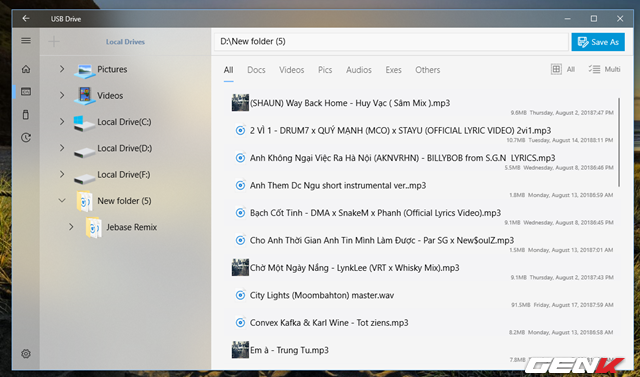Viewport: 640px width, 377px height.
Task: Select the Local Drives sidebar icon
Action: (x=26, y=92)
